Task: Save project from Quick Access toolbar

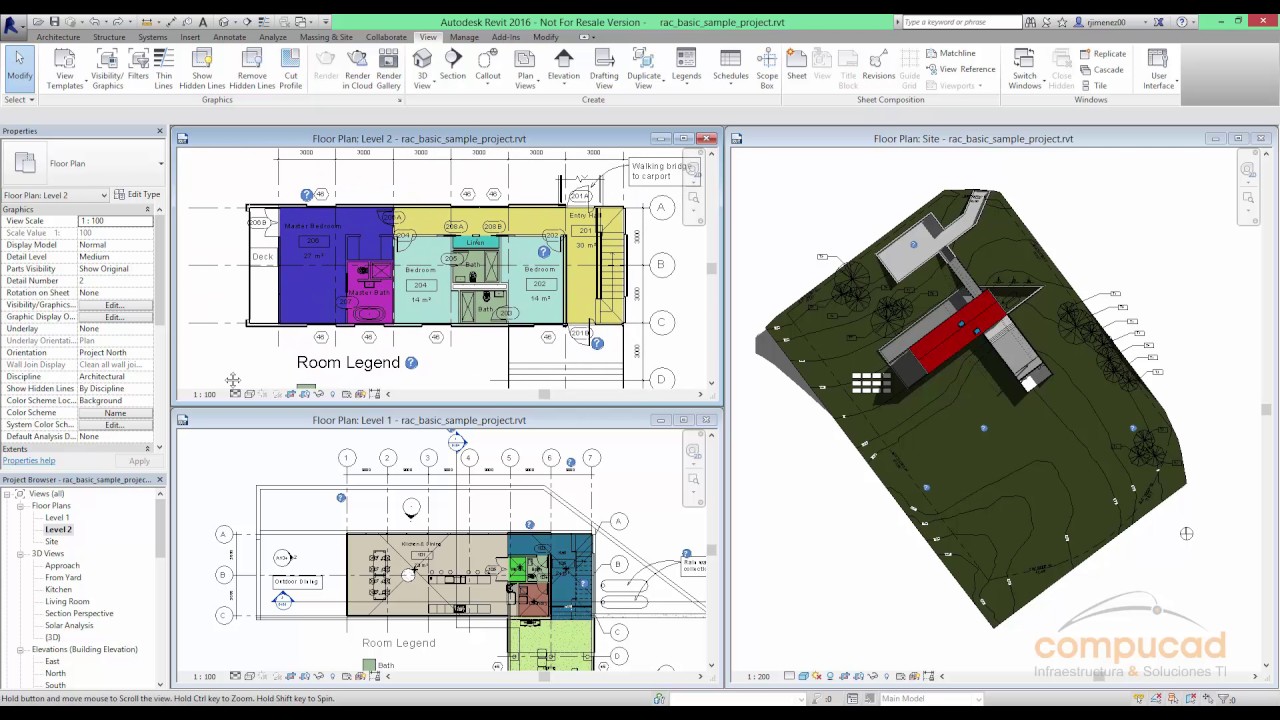Action: (x=54, y=22)
